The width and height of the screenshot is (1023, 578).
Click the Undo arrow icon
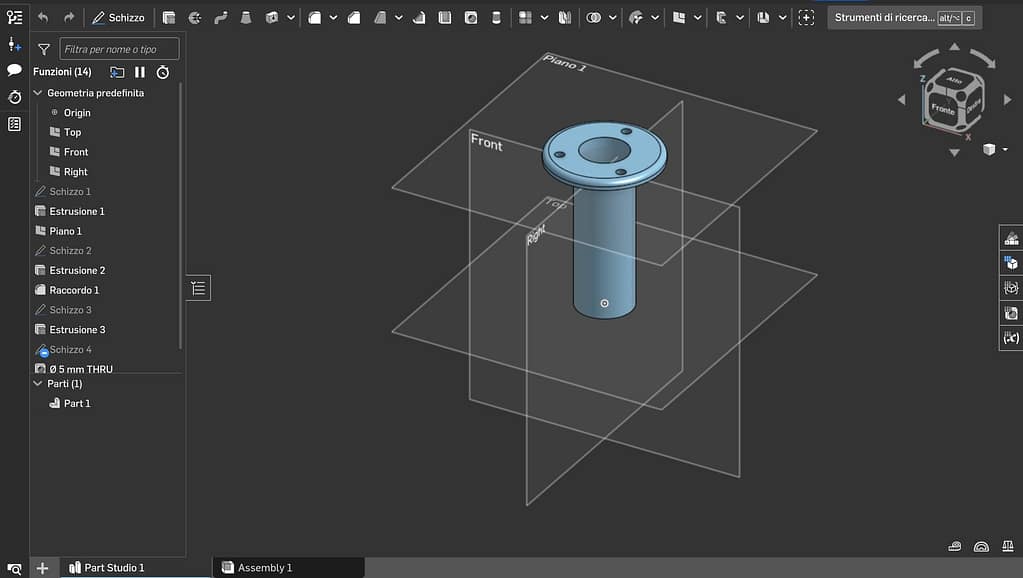click(x=42, y=17)
